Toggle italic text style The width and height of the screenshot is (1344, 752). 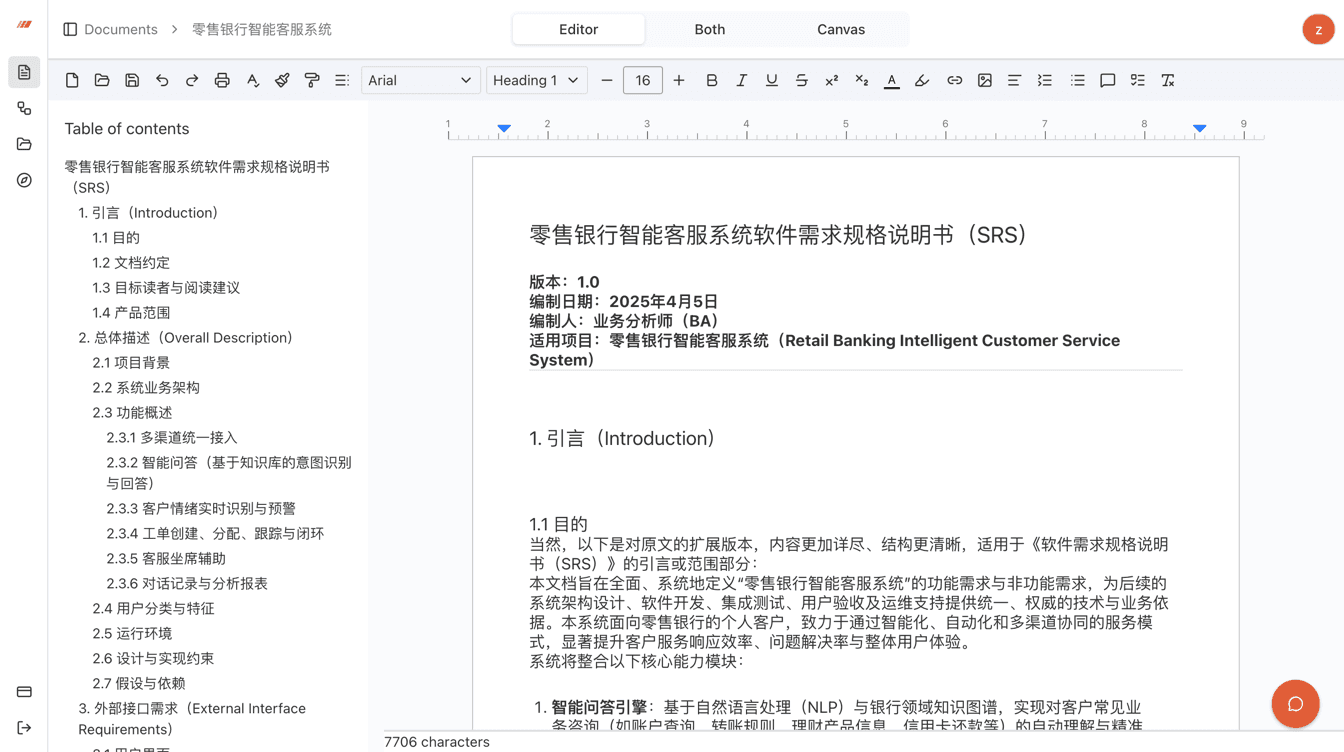[x=741, y=81]
